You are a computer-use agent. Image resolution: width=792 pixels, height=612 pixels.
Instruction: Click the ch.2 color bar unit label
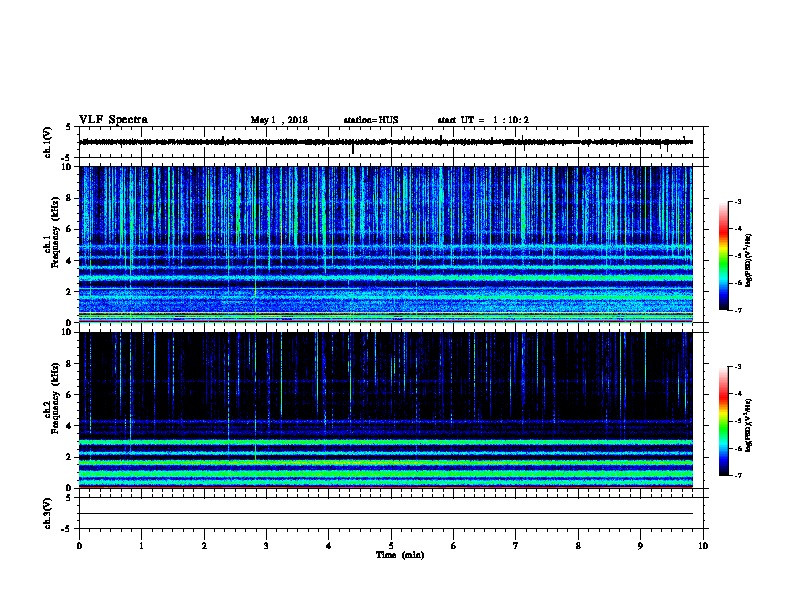pyautogui.click(x=748, y=425)
